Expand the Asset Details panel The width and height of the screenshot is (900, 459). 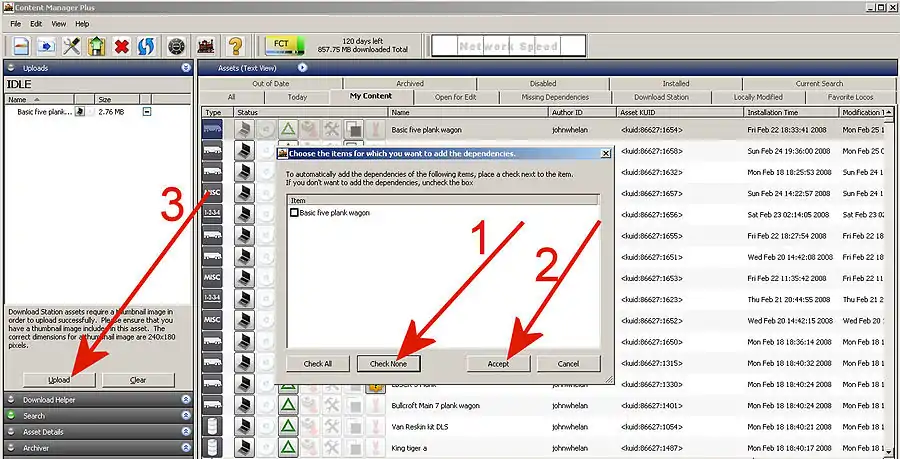pyautogui.click(x=185, y=432)
